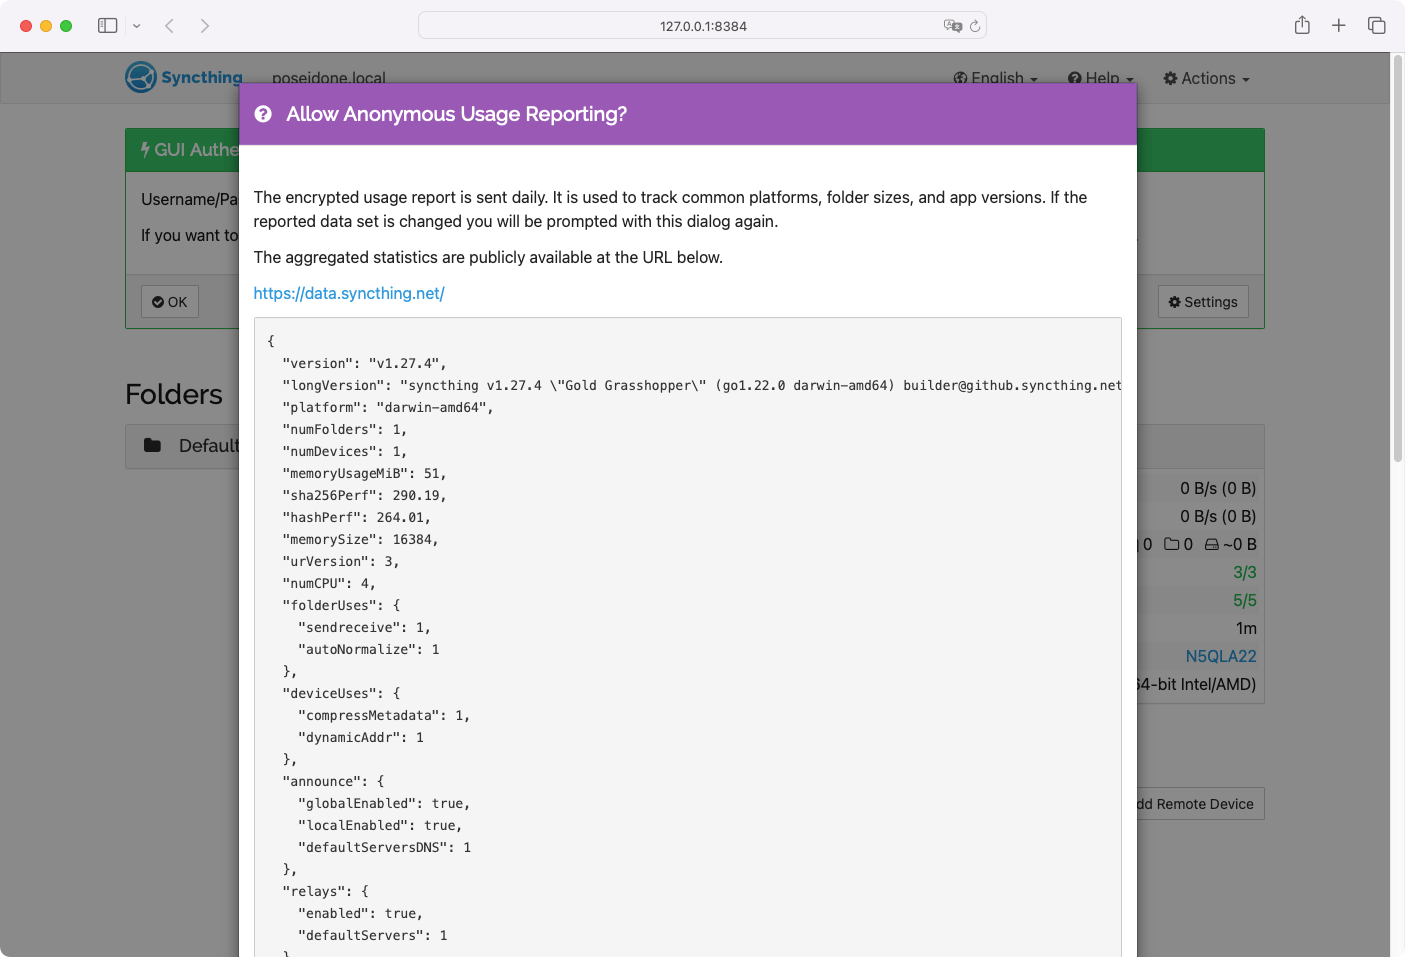Expand the English language dropdown
1405x957 pixels.
pos(996,79)
